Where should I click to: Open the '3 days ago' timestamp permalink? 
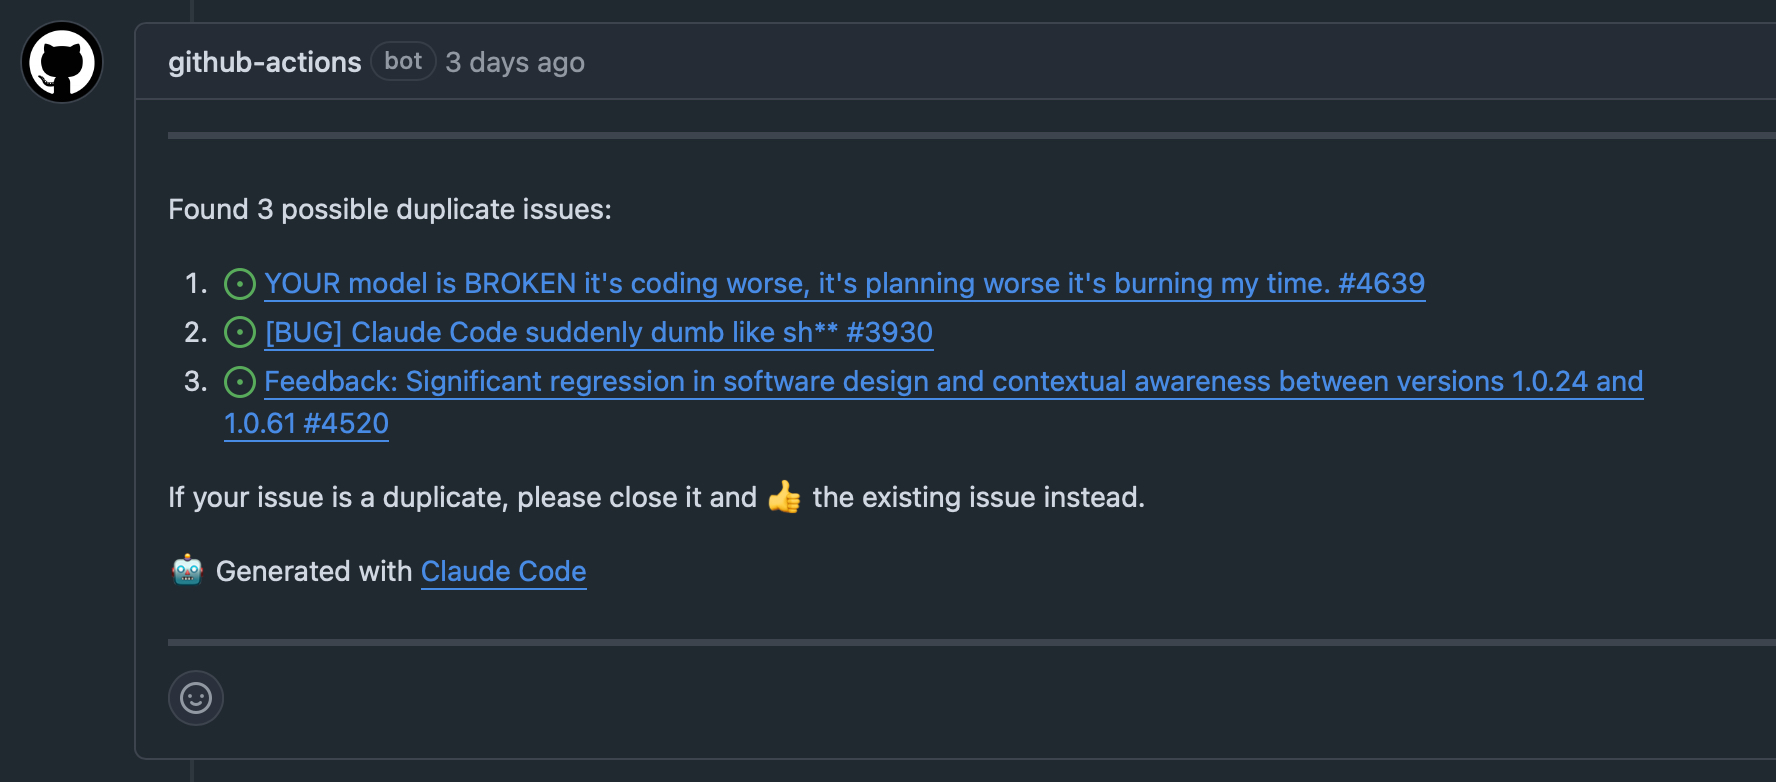pos(514,62)
